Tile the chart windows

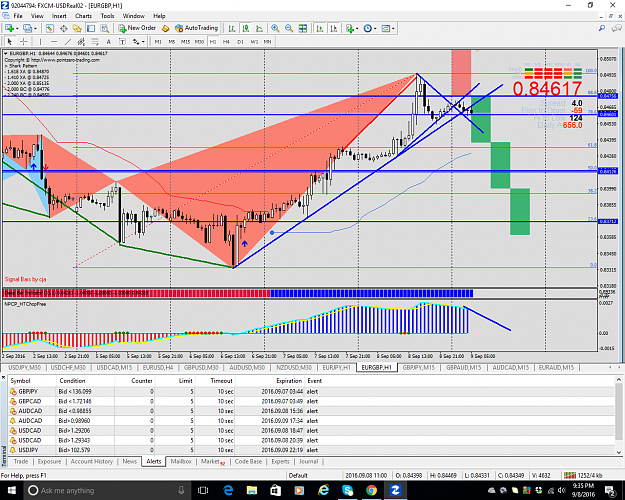303,28
